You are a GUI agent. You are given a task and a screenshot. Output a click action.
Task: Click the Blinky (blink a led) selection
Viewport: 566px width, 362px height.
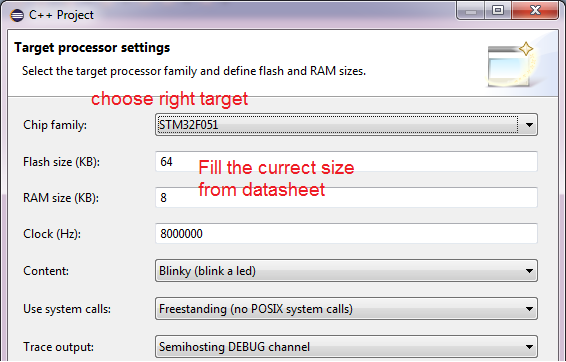pyautogui.click(x=207, y=271)
